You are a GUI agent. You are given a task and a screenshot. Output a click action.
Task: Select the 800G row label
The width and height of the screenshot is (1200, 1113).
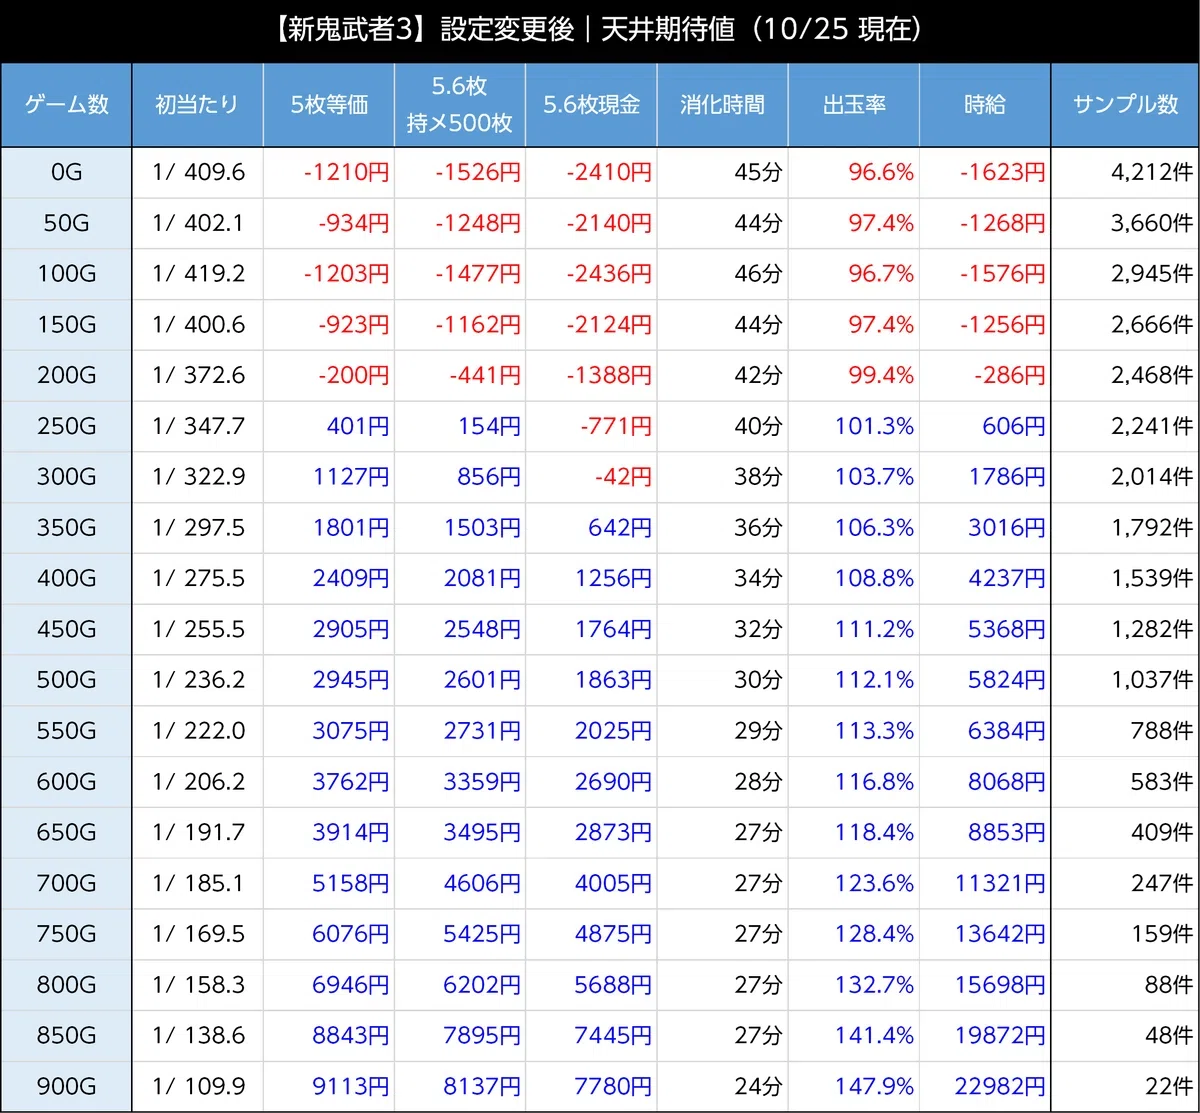coord(66,985)
